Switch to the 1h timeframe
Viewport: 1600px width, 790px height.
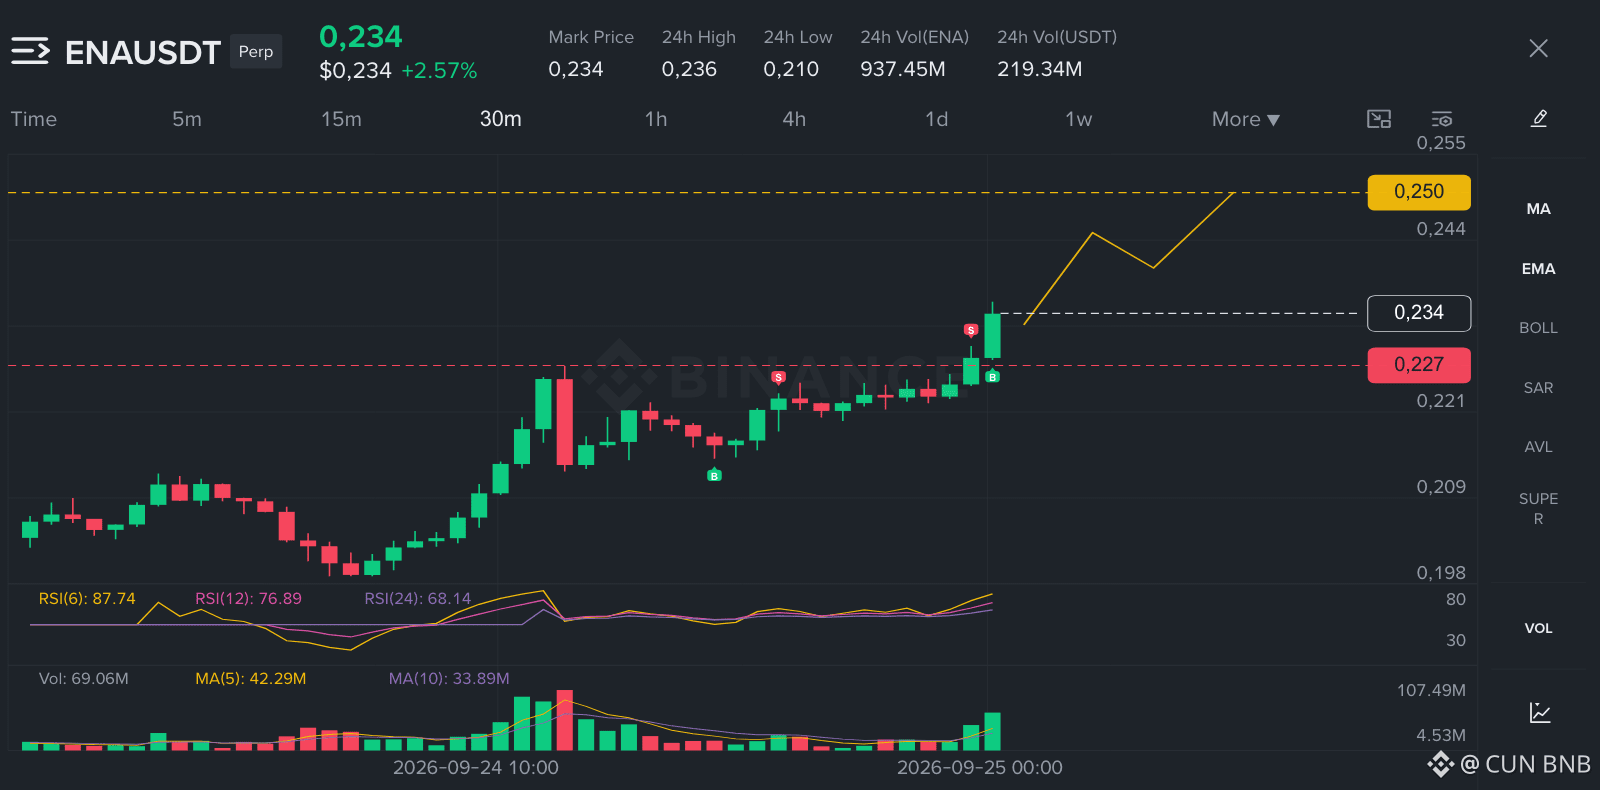click(656, 119)
